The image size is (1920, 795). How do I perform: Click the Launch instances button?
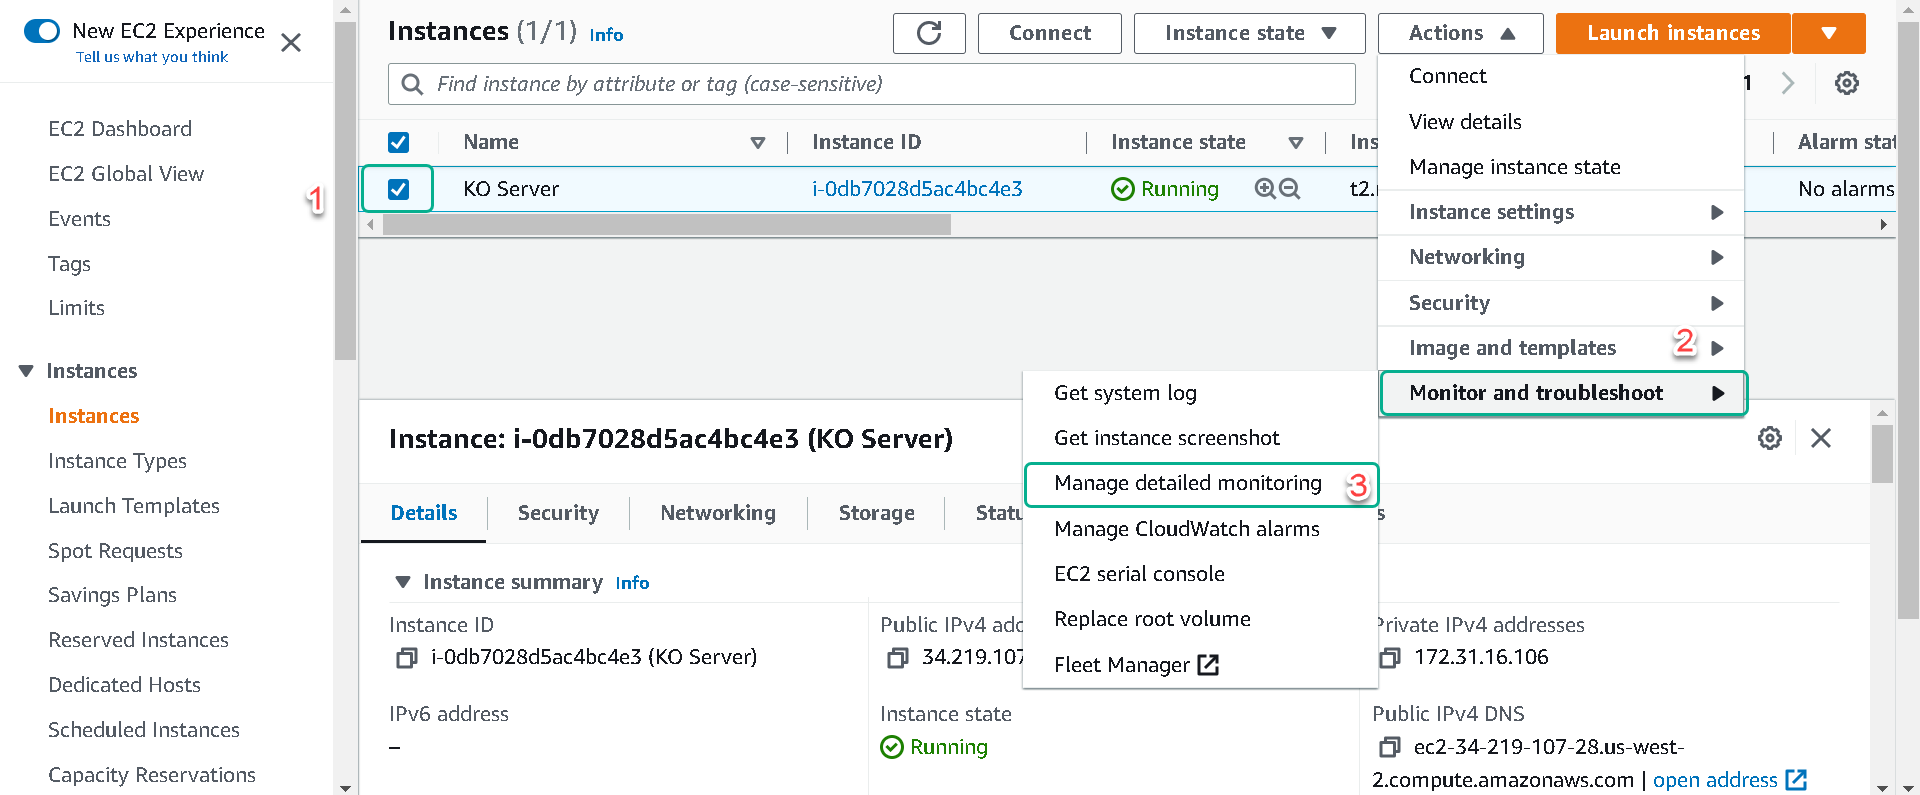1673,33
